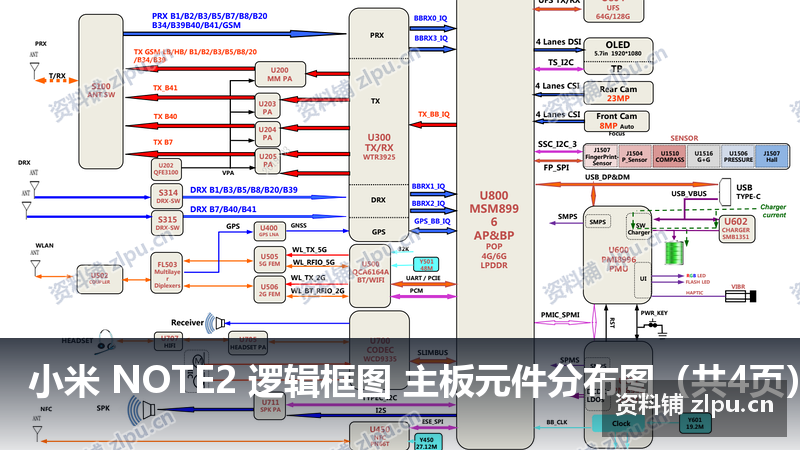Click the SSC_I2C_3 bus label

pos(557,144)
